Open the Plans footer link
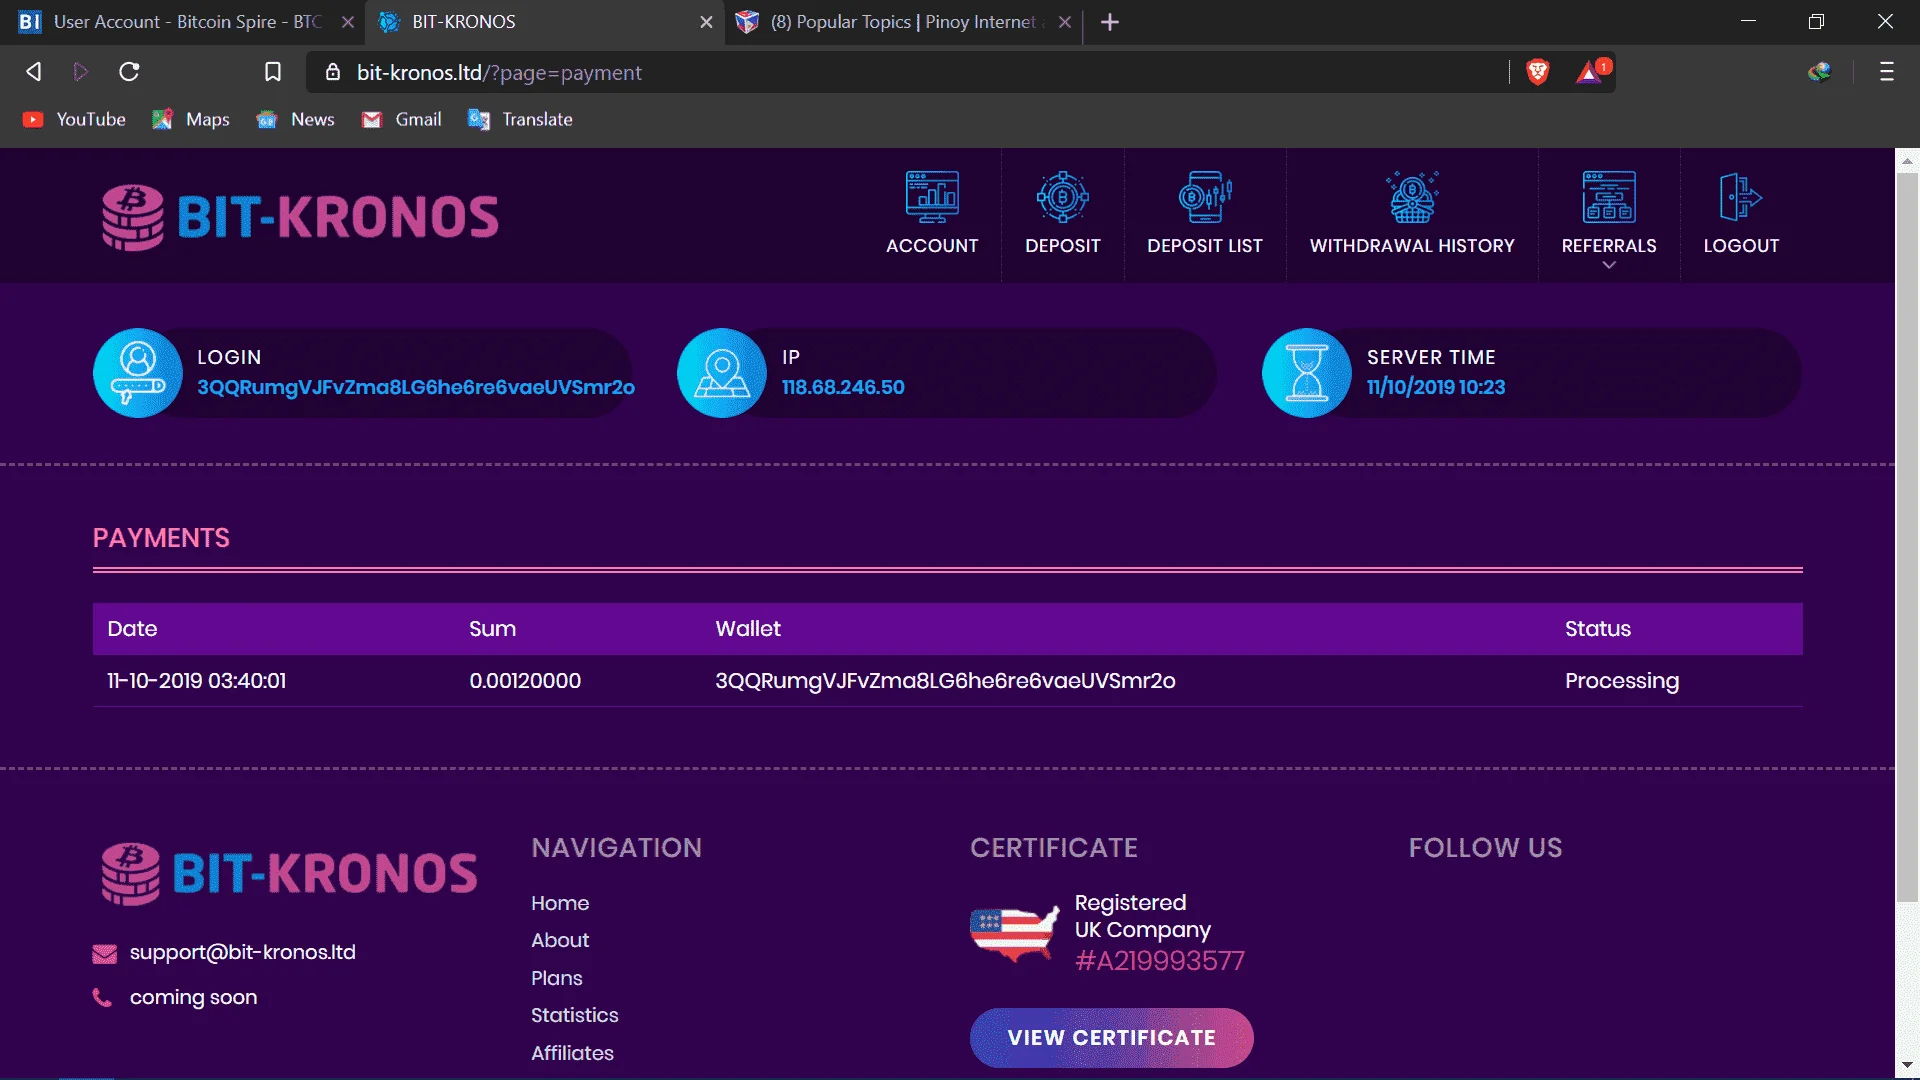Viewport: 1920px width, 1080px height. pos(557,978)
